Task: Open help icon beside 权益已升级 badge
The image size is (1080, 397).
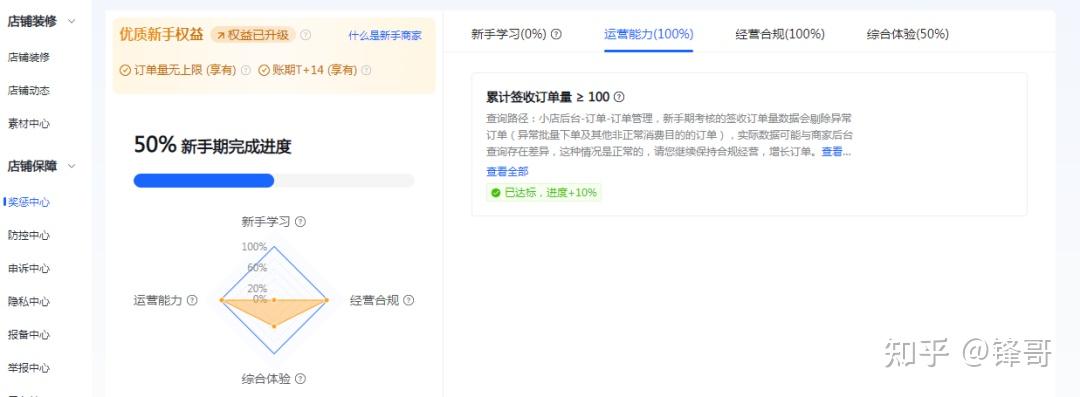Action: coord(306,35)
